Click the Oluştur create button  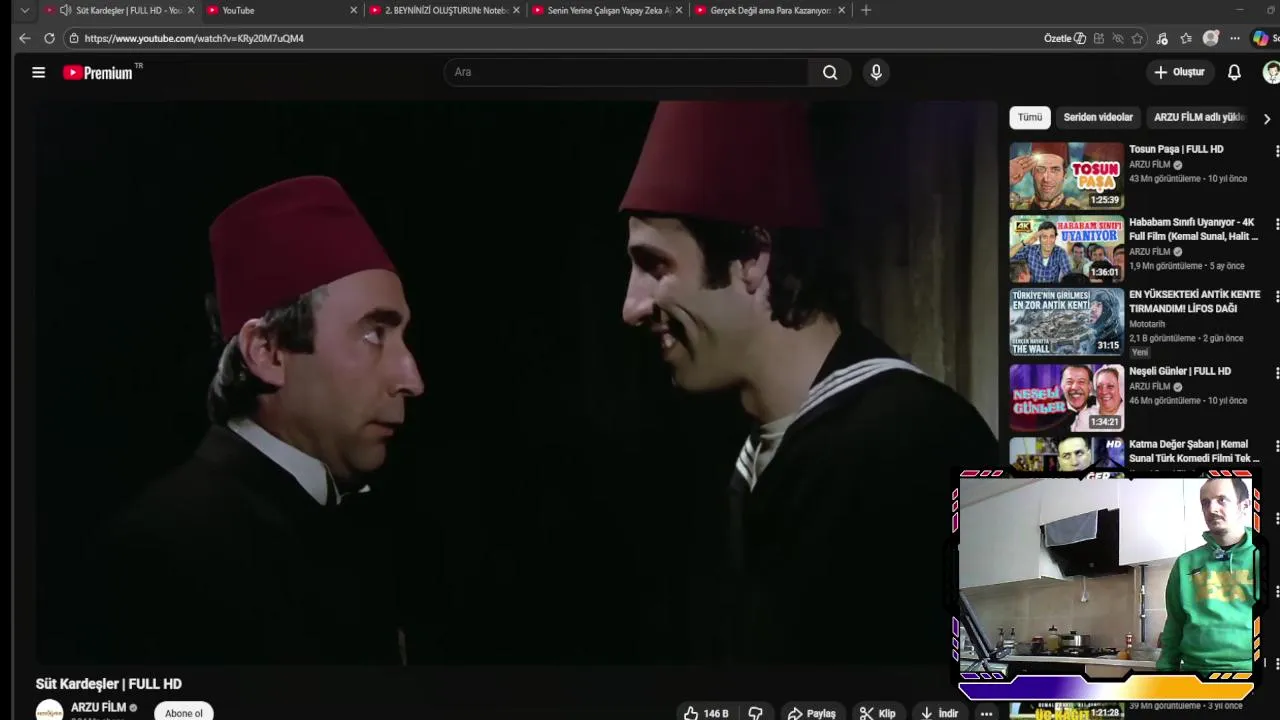click(x=1180, y=72)
